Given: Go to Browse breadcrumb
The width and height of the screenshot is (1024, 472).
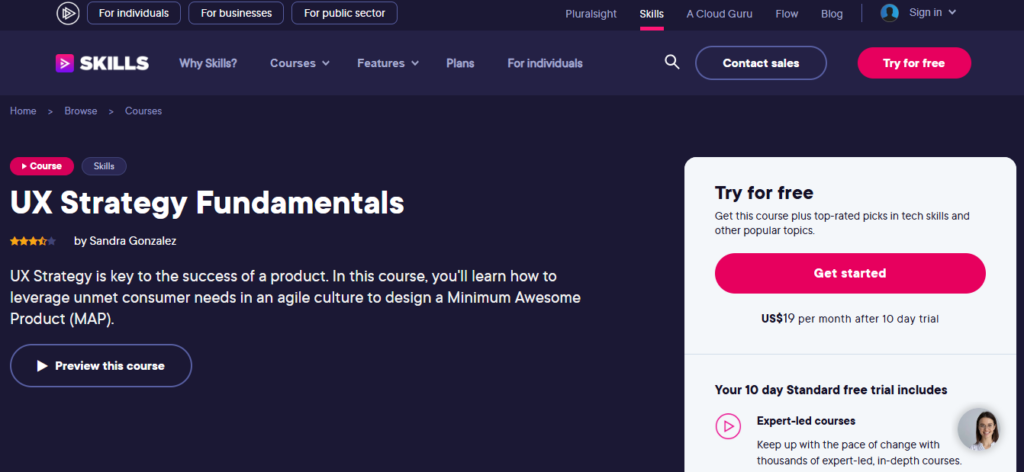Looking at the screenshot, I should tap(81, 111).
